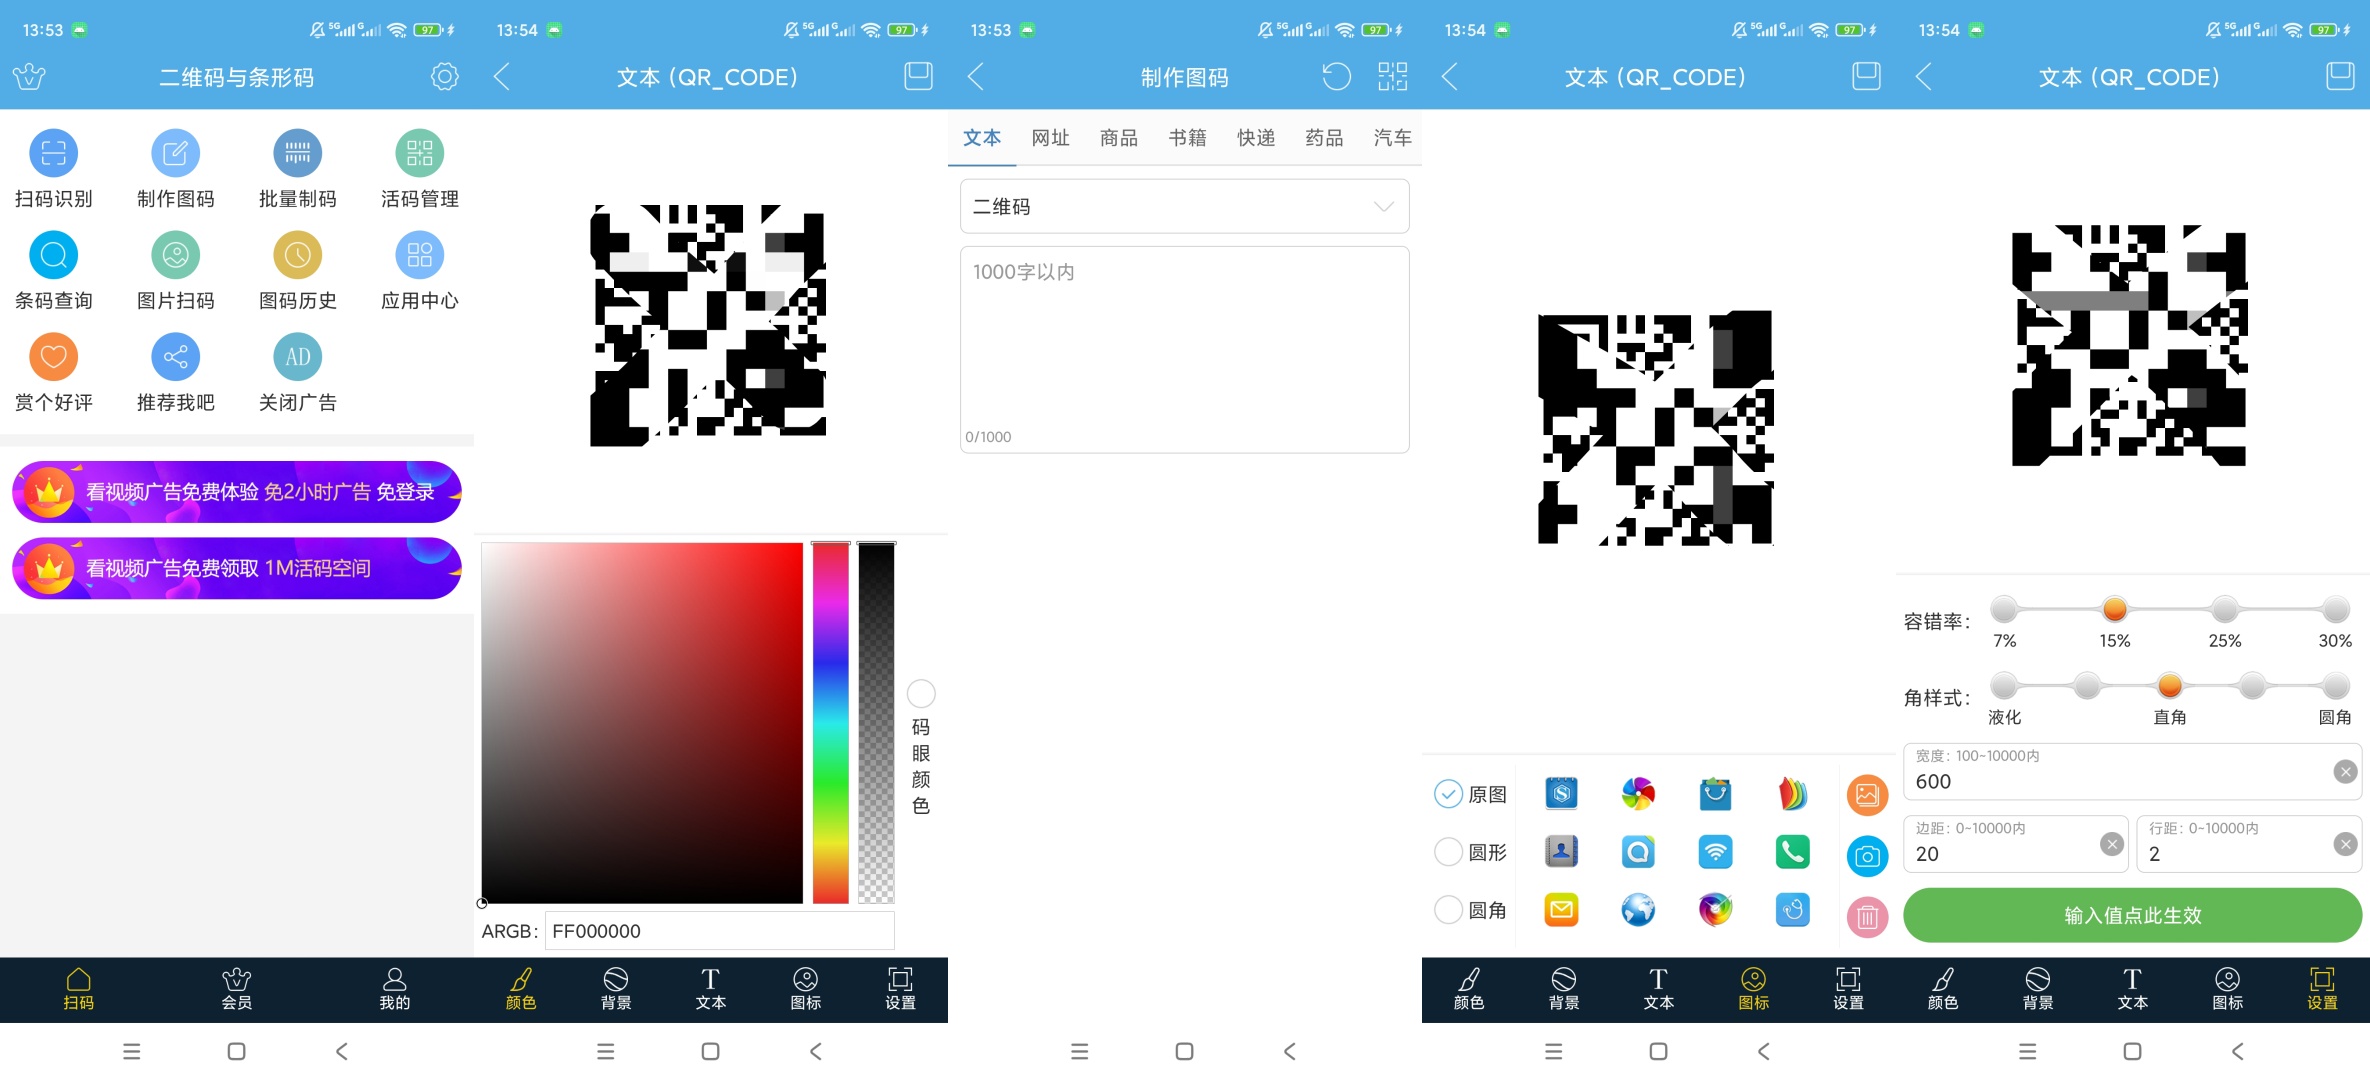Open the 会员 bottom tab
The height and width of the screenshot is (1080, 2370).
(x=237, y=989)
